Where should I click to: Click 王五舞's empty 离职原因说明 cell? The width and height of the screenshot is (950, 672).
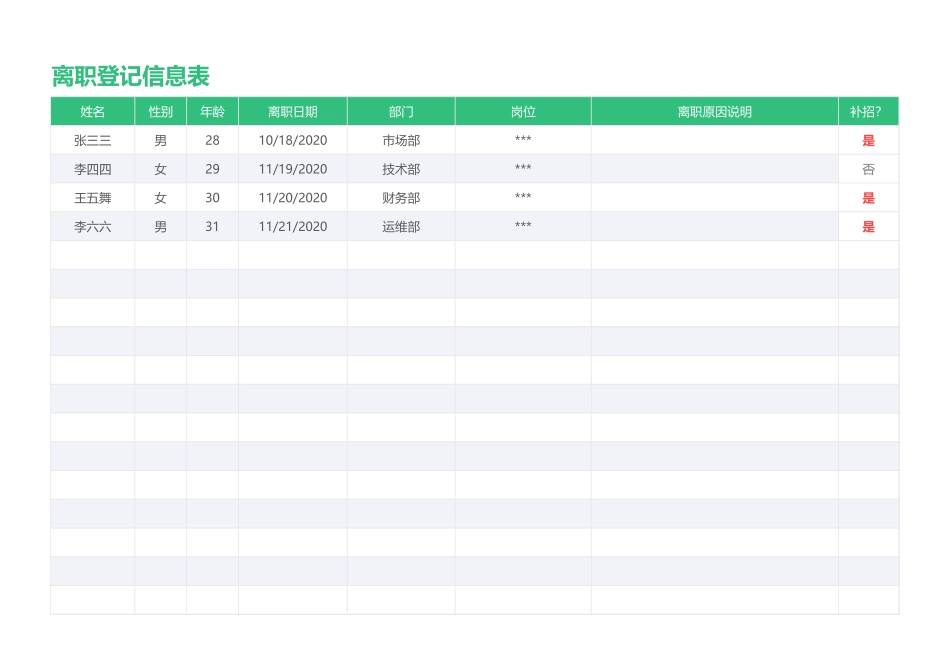tap(714, 198)
